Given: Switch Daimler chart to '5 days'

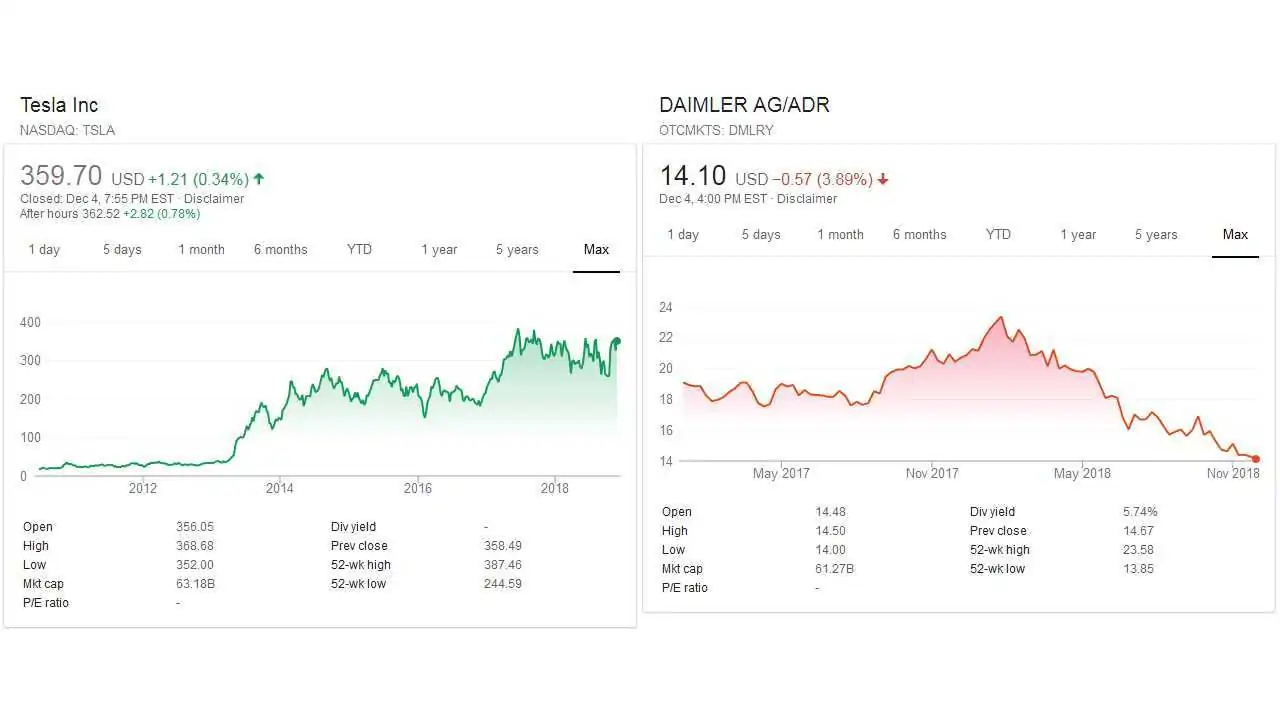Looking at the screenshot, I should click(x=761, y=234).
